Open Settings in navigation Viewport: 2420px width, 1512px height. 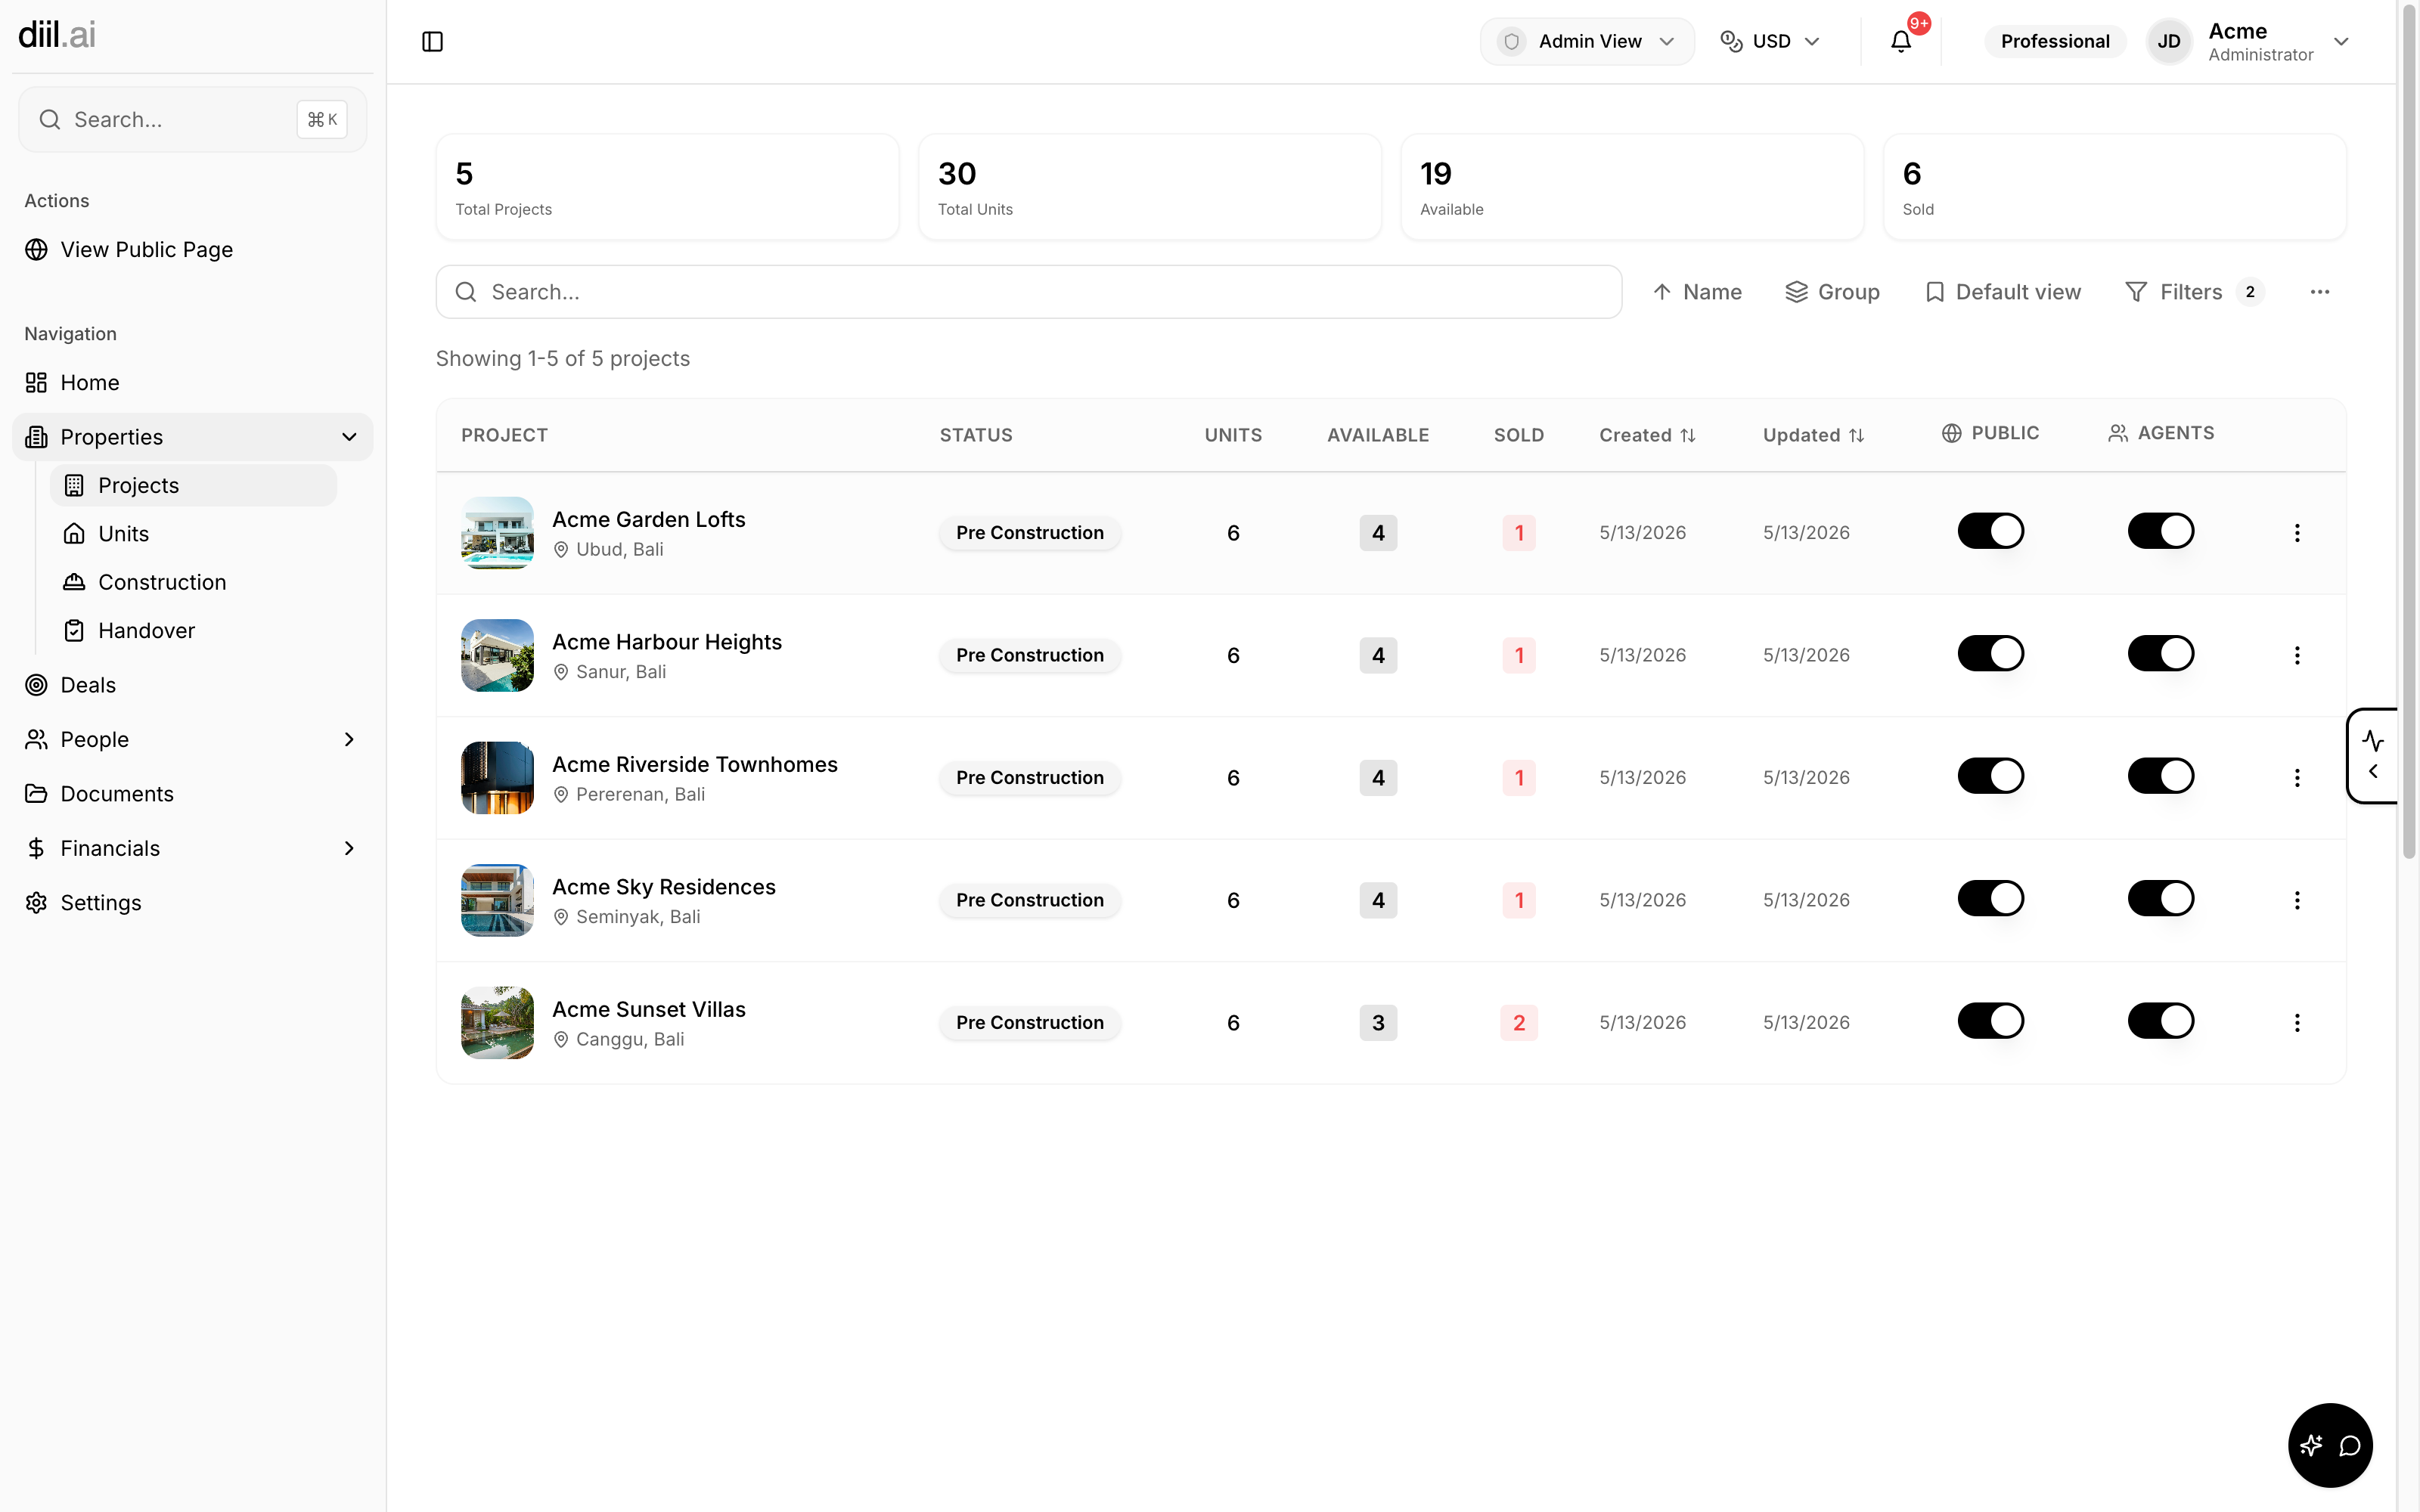192,902
